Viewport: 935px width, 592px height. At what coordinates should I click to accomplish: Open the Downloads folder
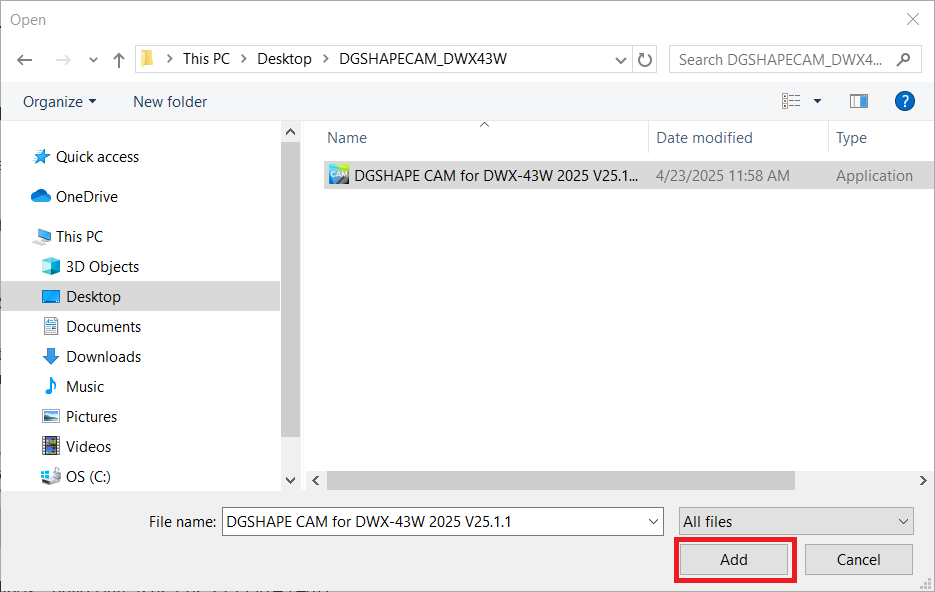point(104,357)
